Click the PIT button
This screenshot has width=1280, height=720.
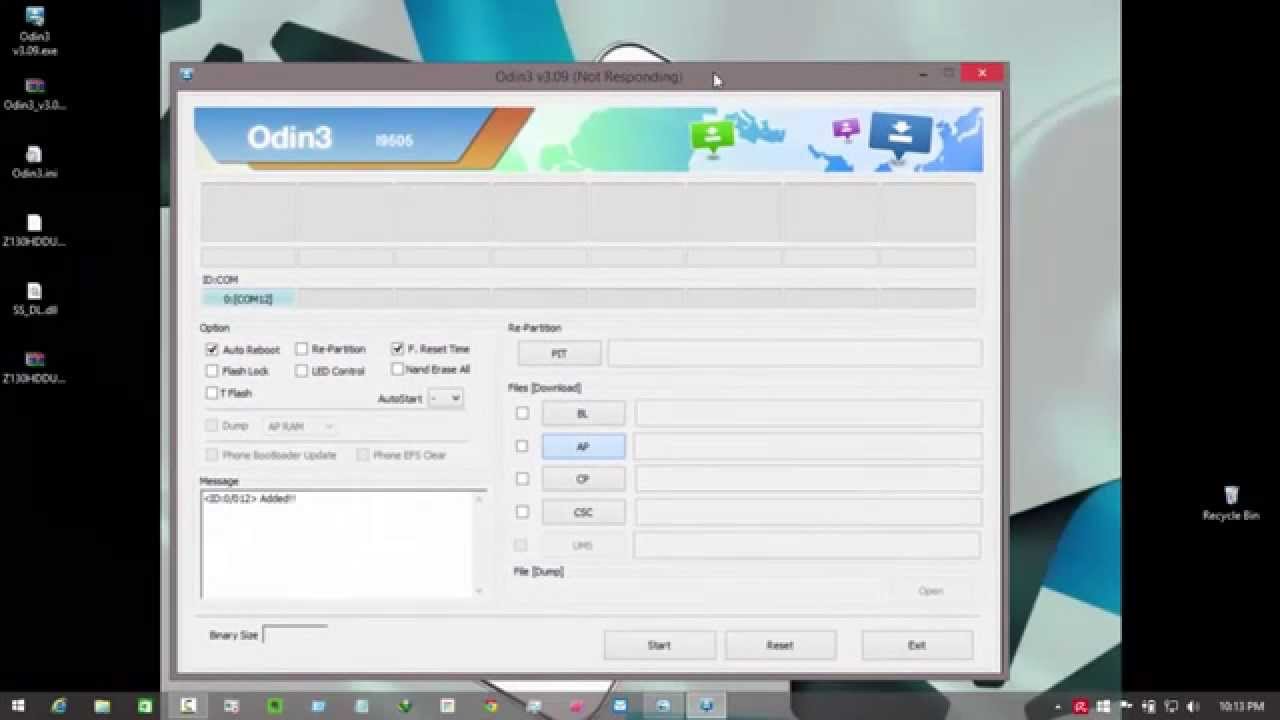pos(559,354)
